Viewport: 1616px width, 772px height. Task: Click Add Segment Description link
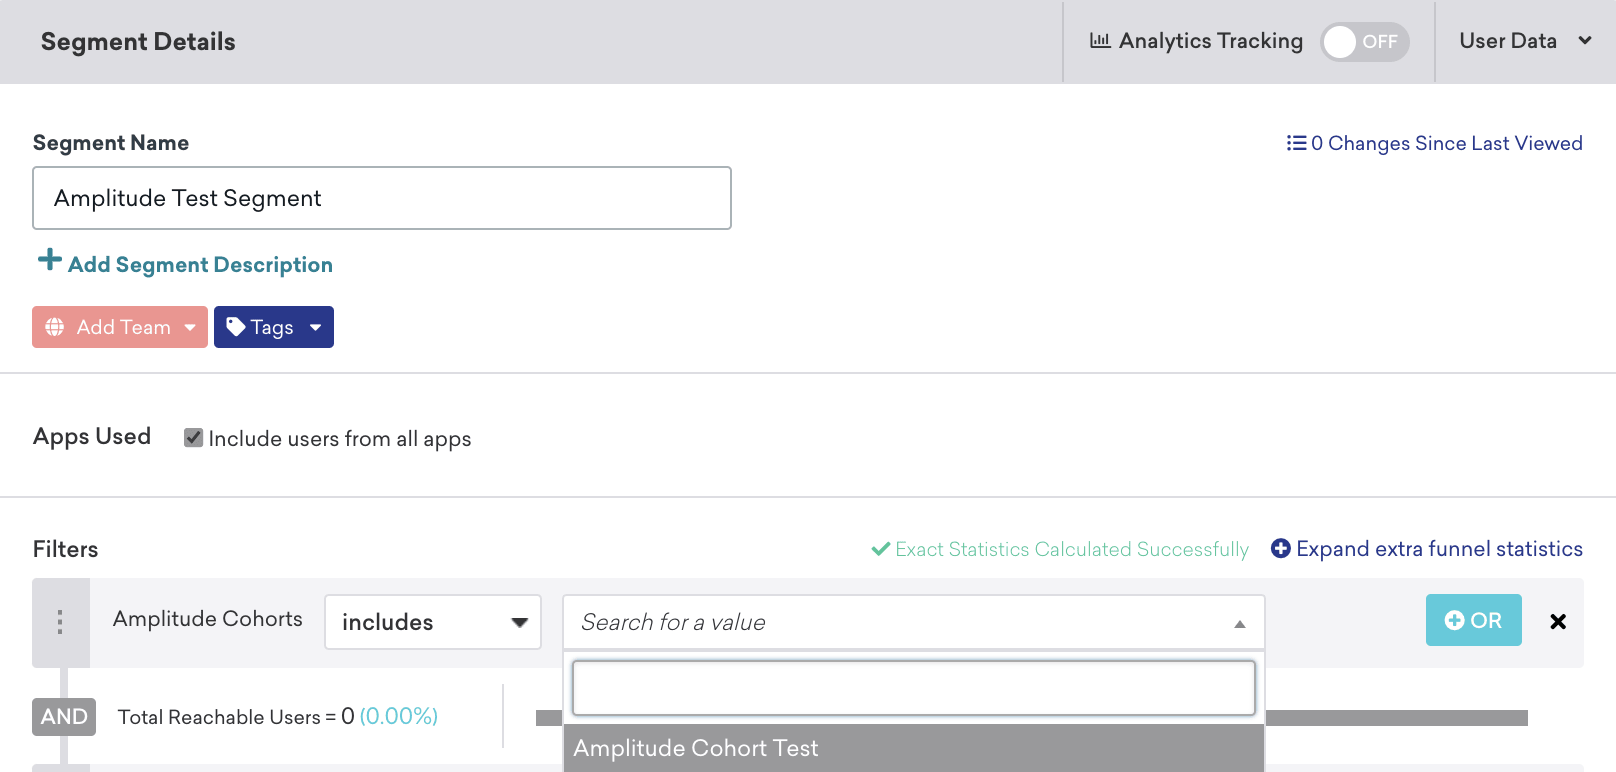click(x=200, y=265)
